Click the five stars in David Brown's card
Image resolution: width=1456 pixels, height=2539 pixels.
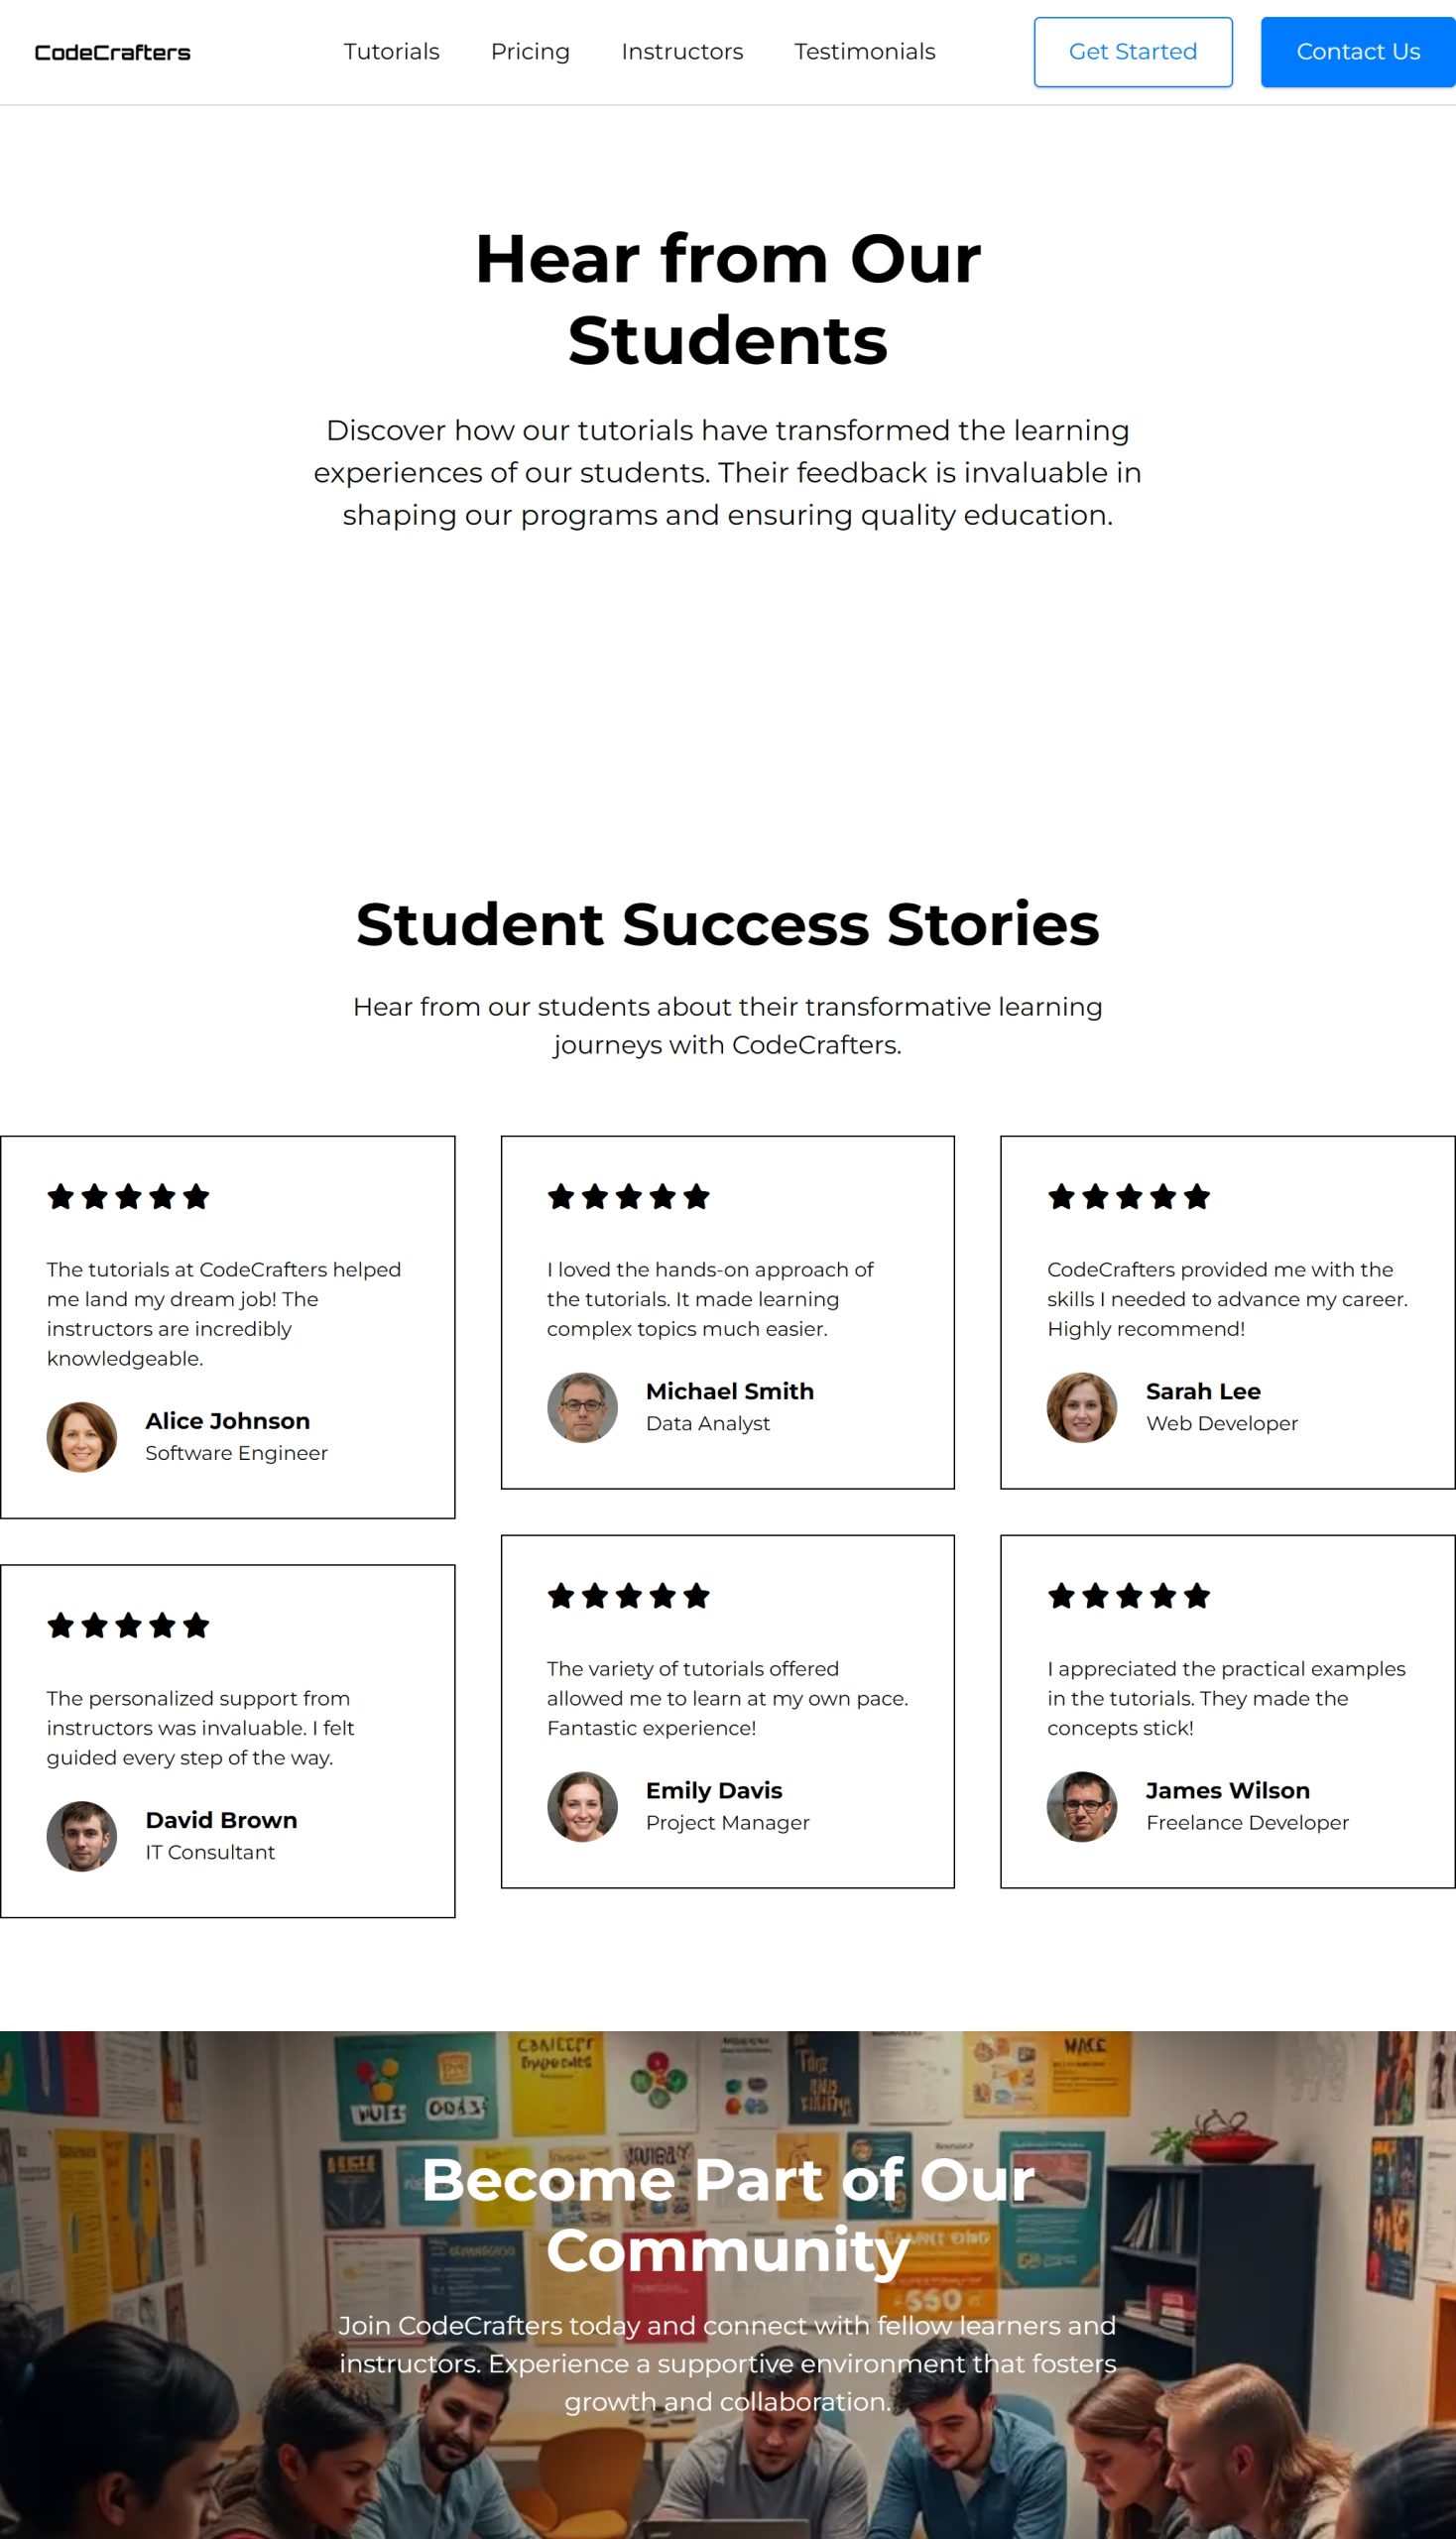[128, 1625]
